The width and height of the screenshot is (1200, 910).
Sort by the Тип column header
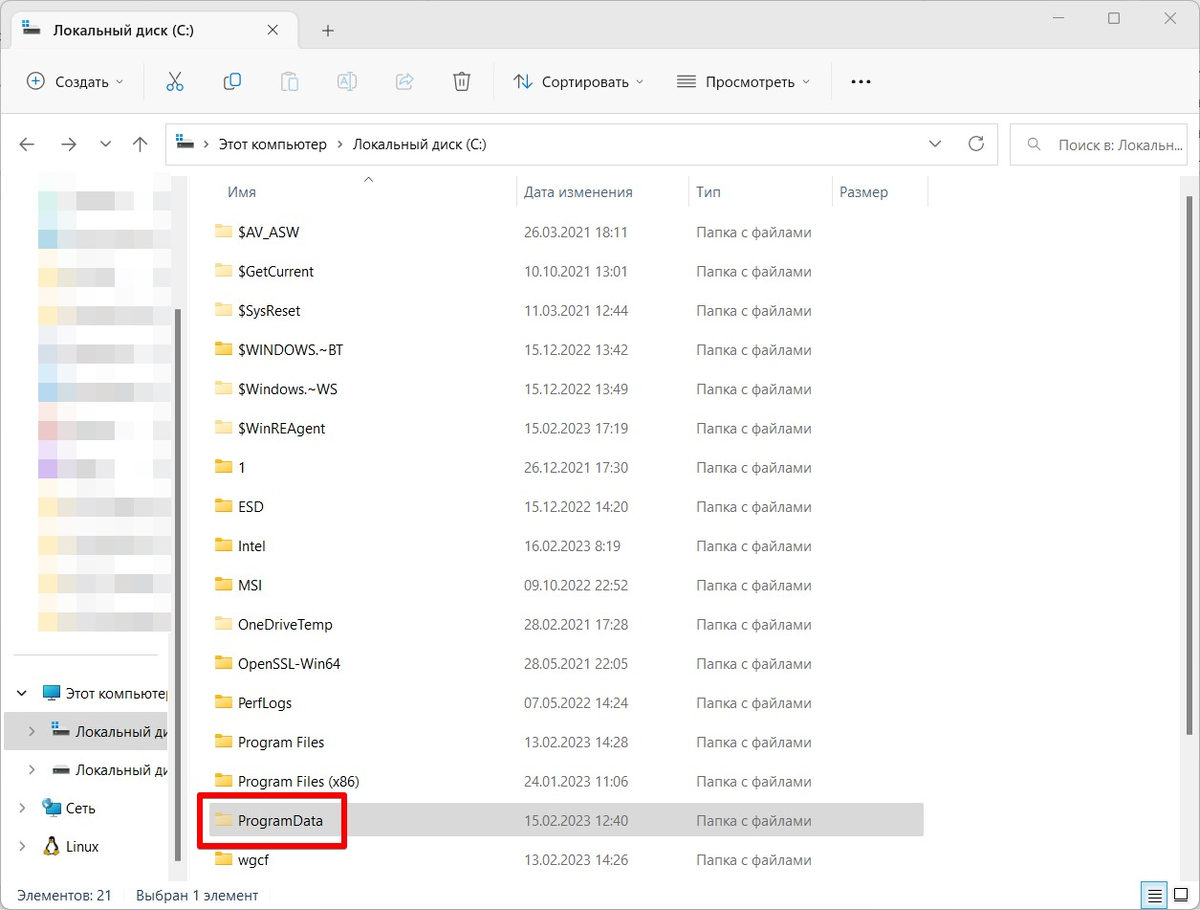click(708, 192)
